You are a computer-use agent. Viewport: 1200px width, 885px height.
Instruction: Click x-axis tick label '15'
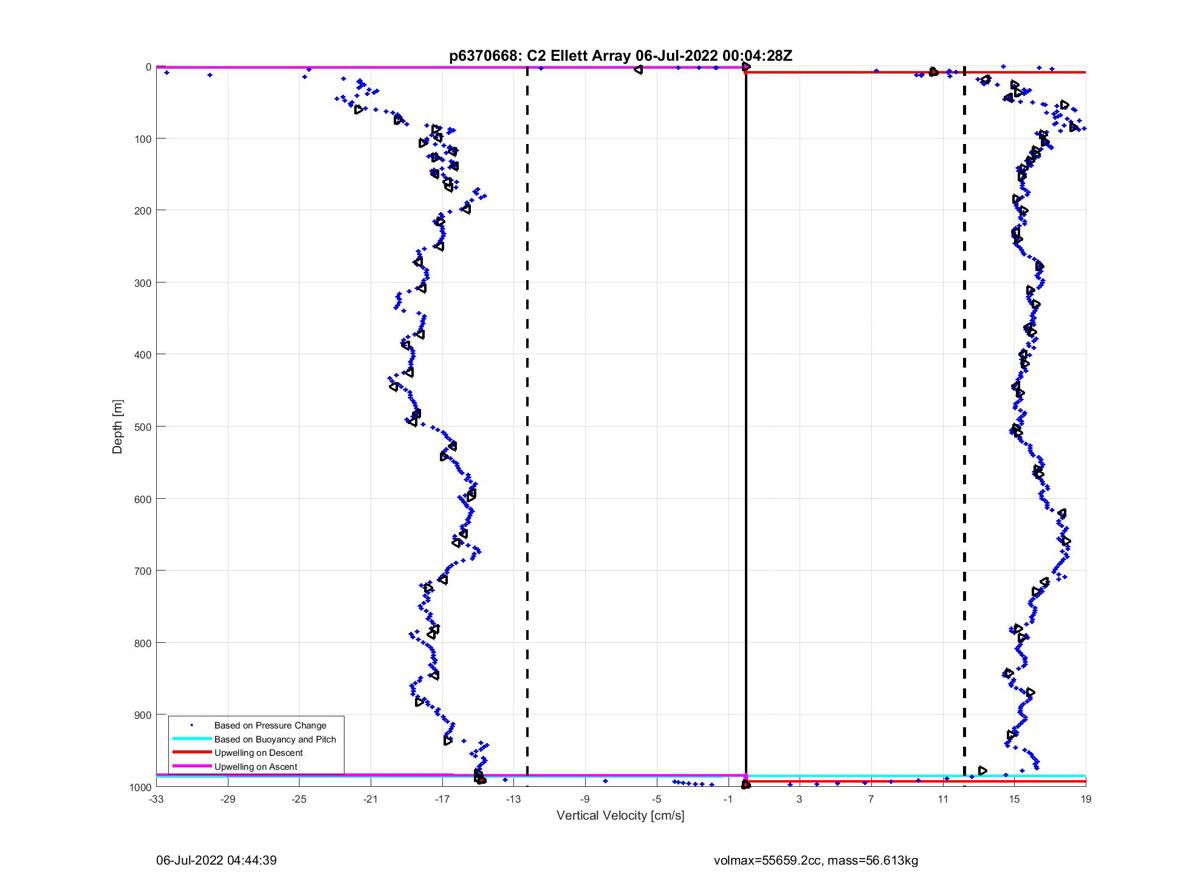coord(1014,800)
